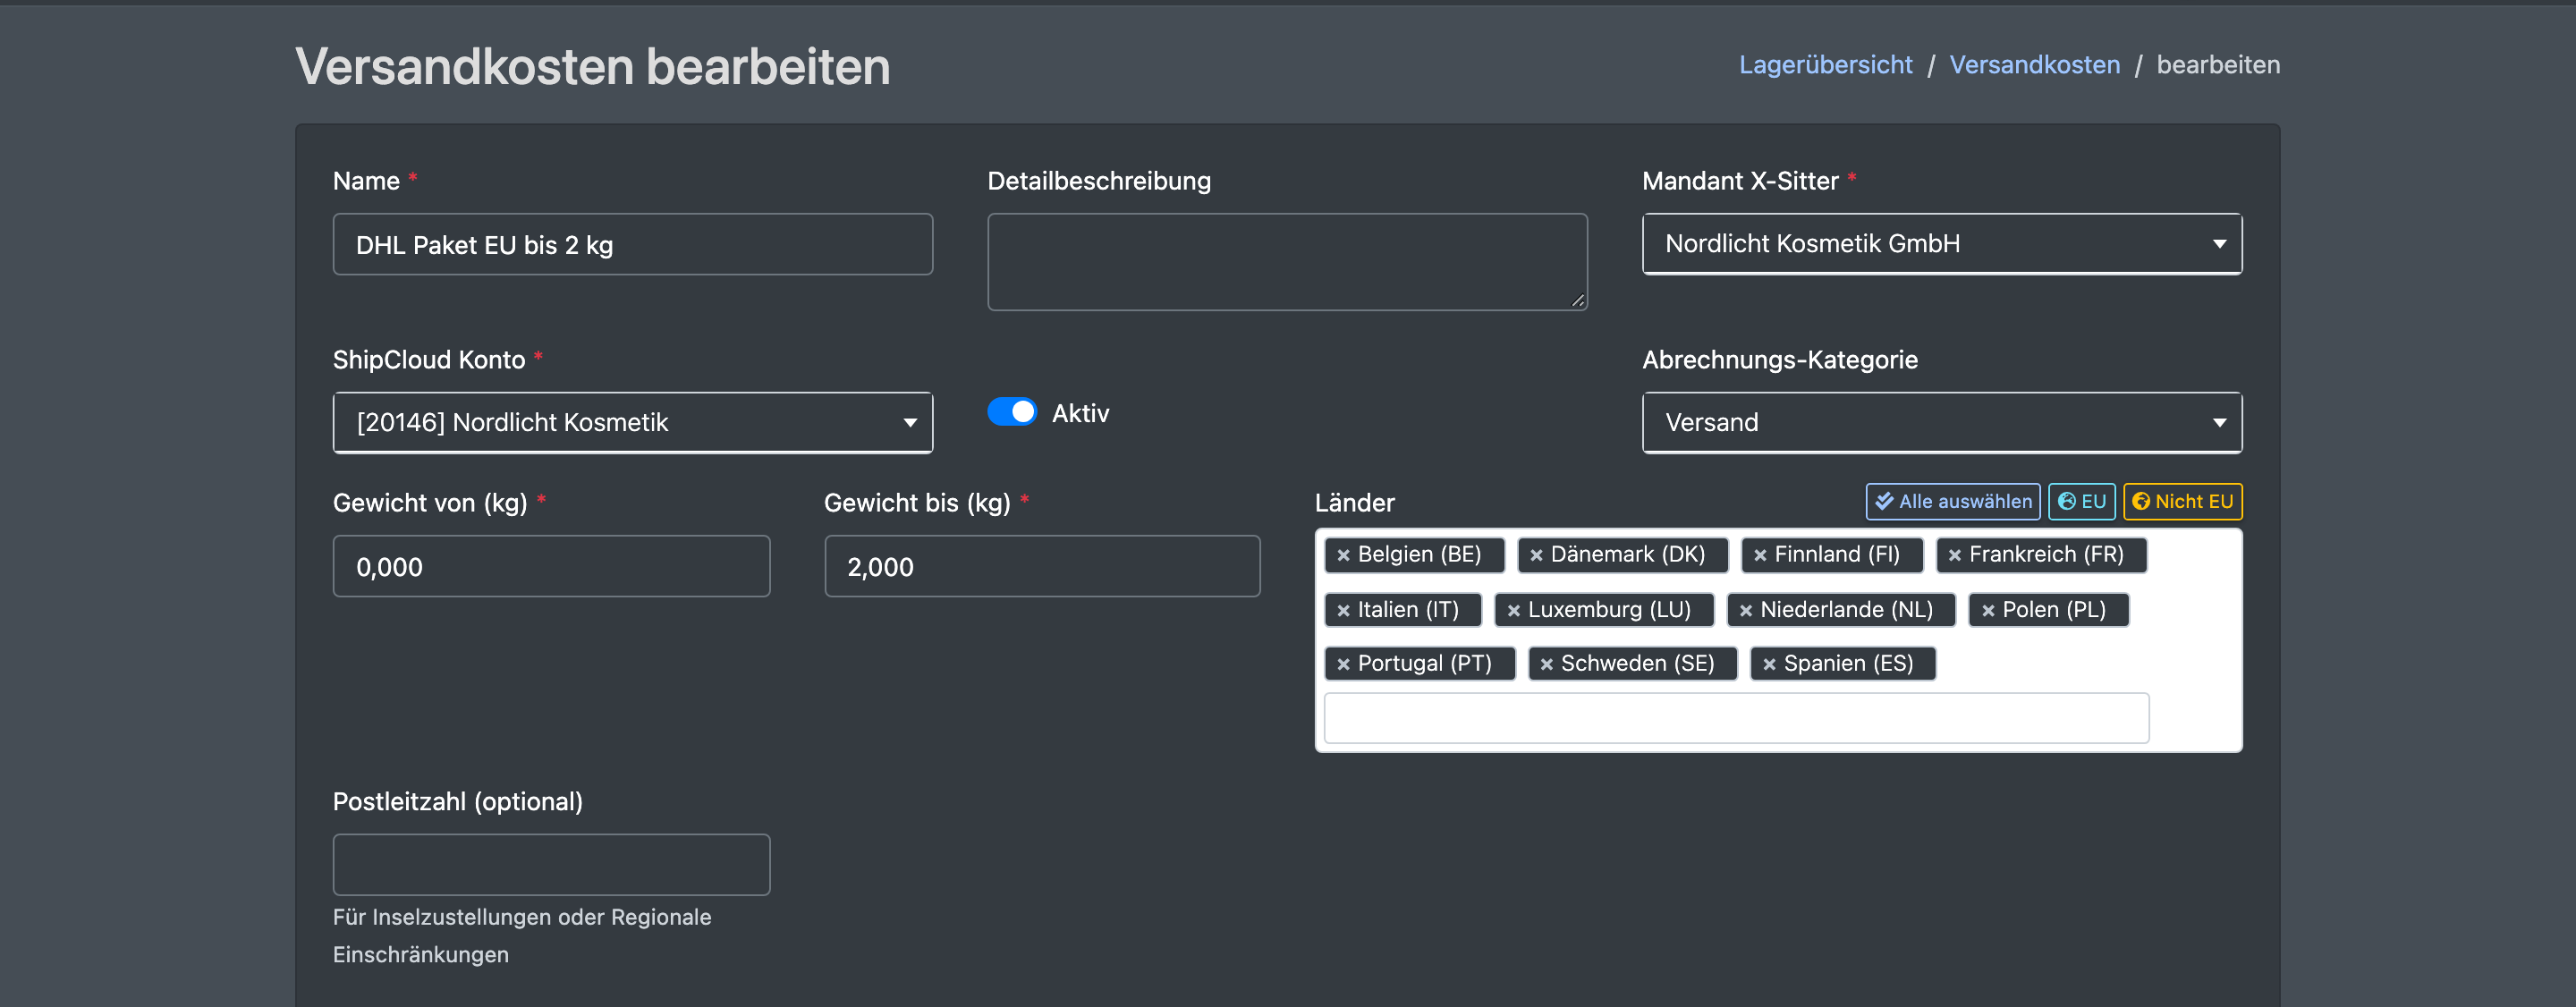Click the bearbeiten breadcrumb text

coord(2218,65)
